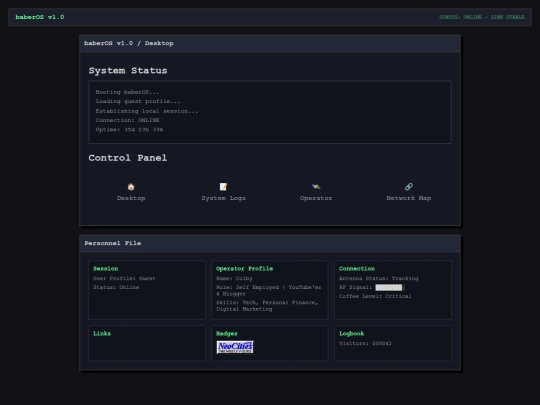
Task: Click the Role: Self Employed text
Action: coord(269,290)
